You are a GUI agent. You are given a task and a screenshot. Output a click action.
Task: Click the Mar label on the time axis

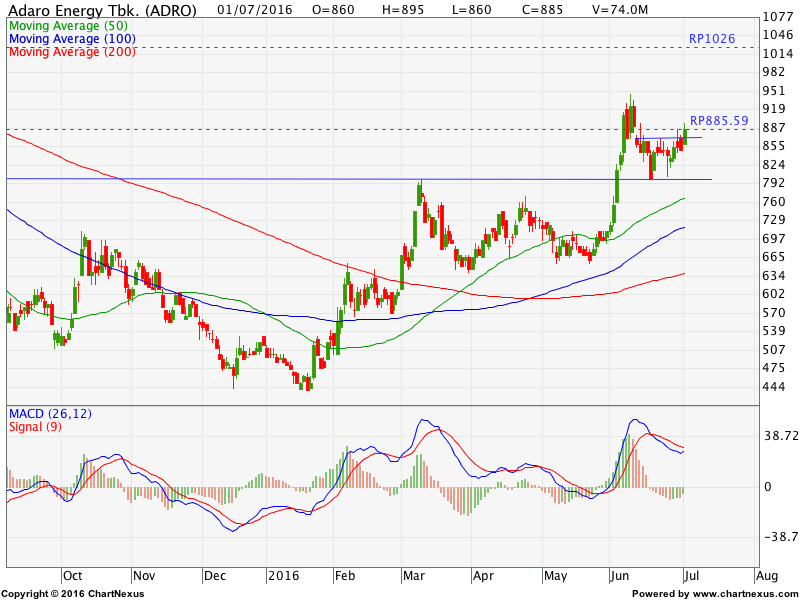tap(412, 576)
